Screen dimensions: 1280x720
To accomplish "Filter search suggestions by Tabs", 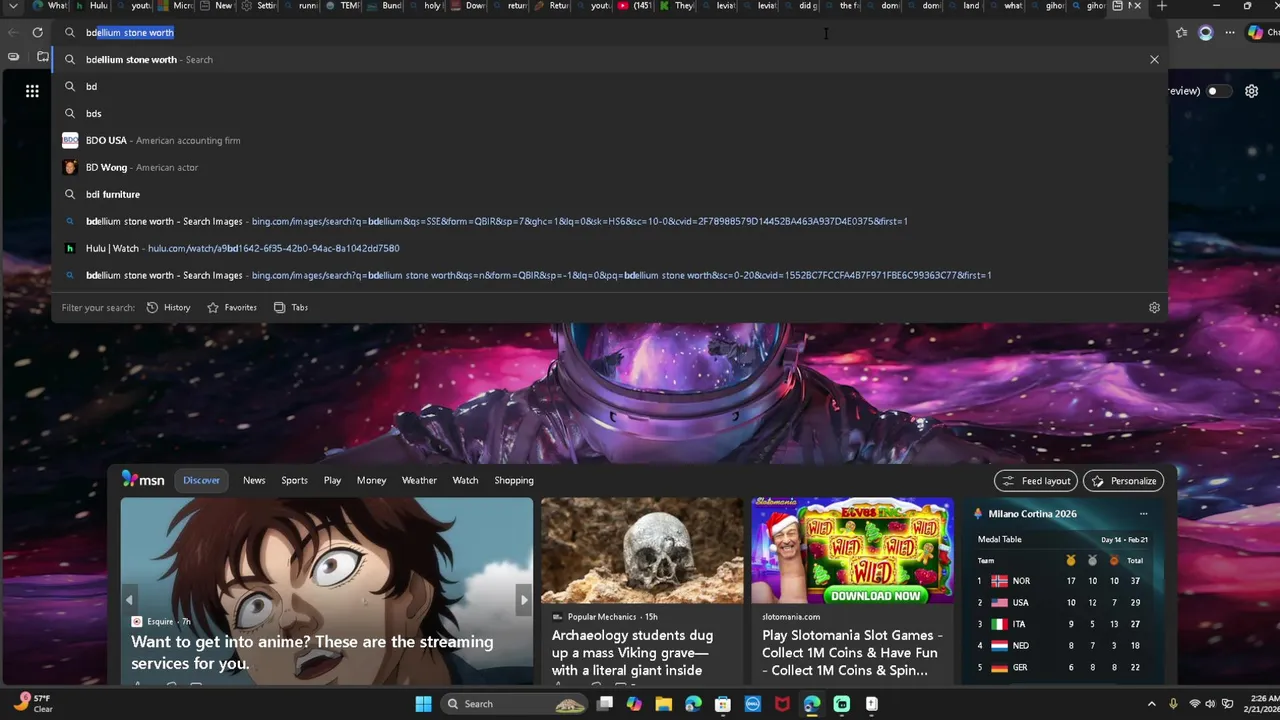I will [x=291, y=307].
